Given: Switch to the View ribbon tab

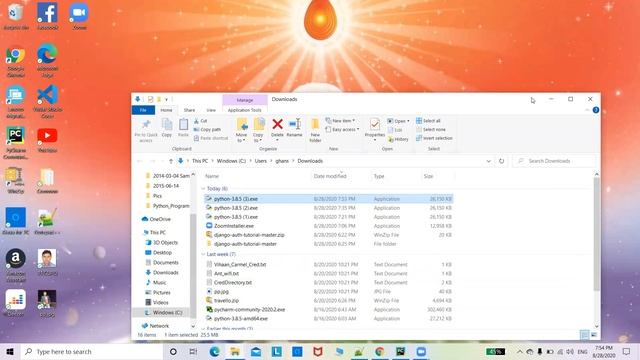Looking at the screenshot, I should coord(211,110).
